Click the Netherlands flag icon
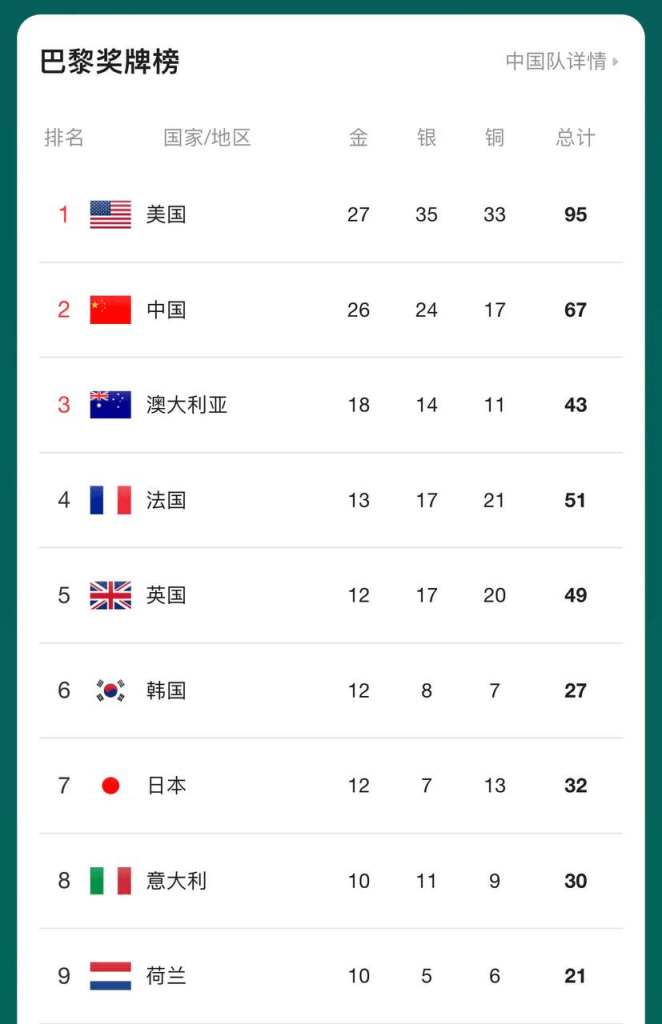This screenshot has width=662, height=1024. [x=110, y=976]
